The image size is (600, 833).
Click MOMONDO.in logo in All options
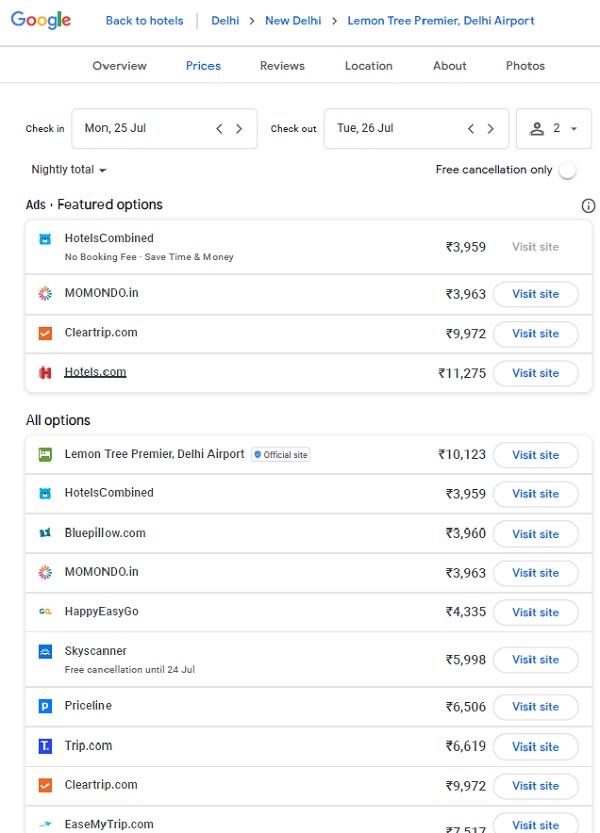tap(45, 572)
